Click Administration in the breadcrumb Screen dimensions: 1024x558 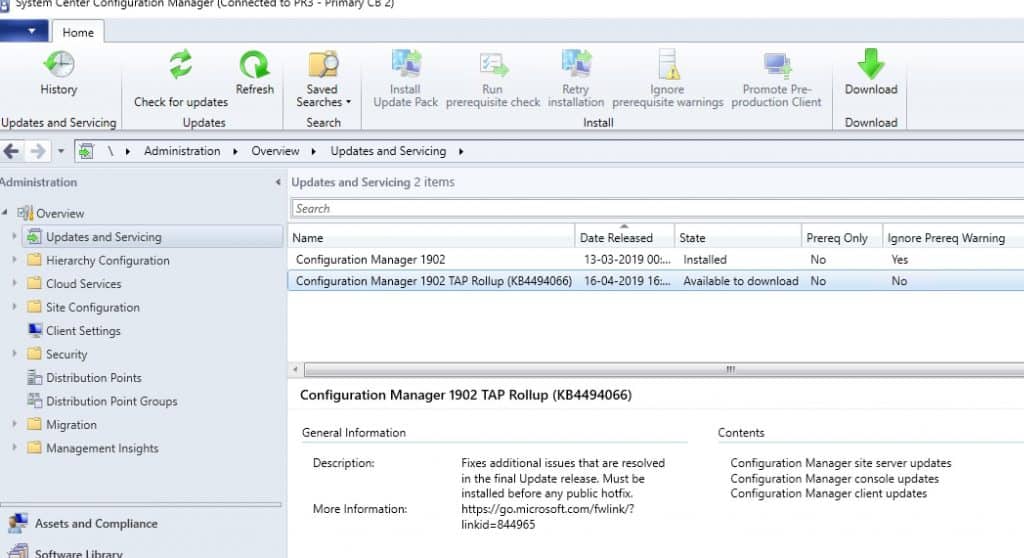click(x=182, y=152)
